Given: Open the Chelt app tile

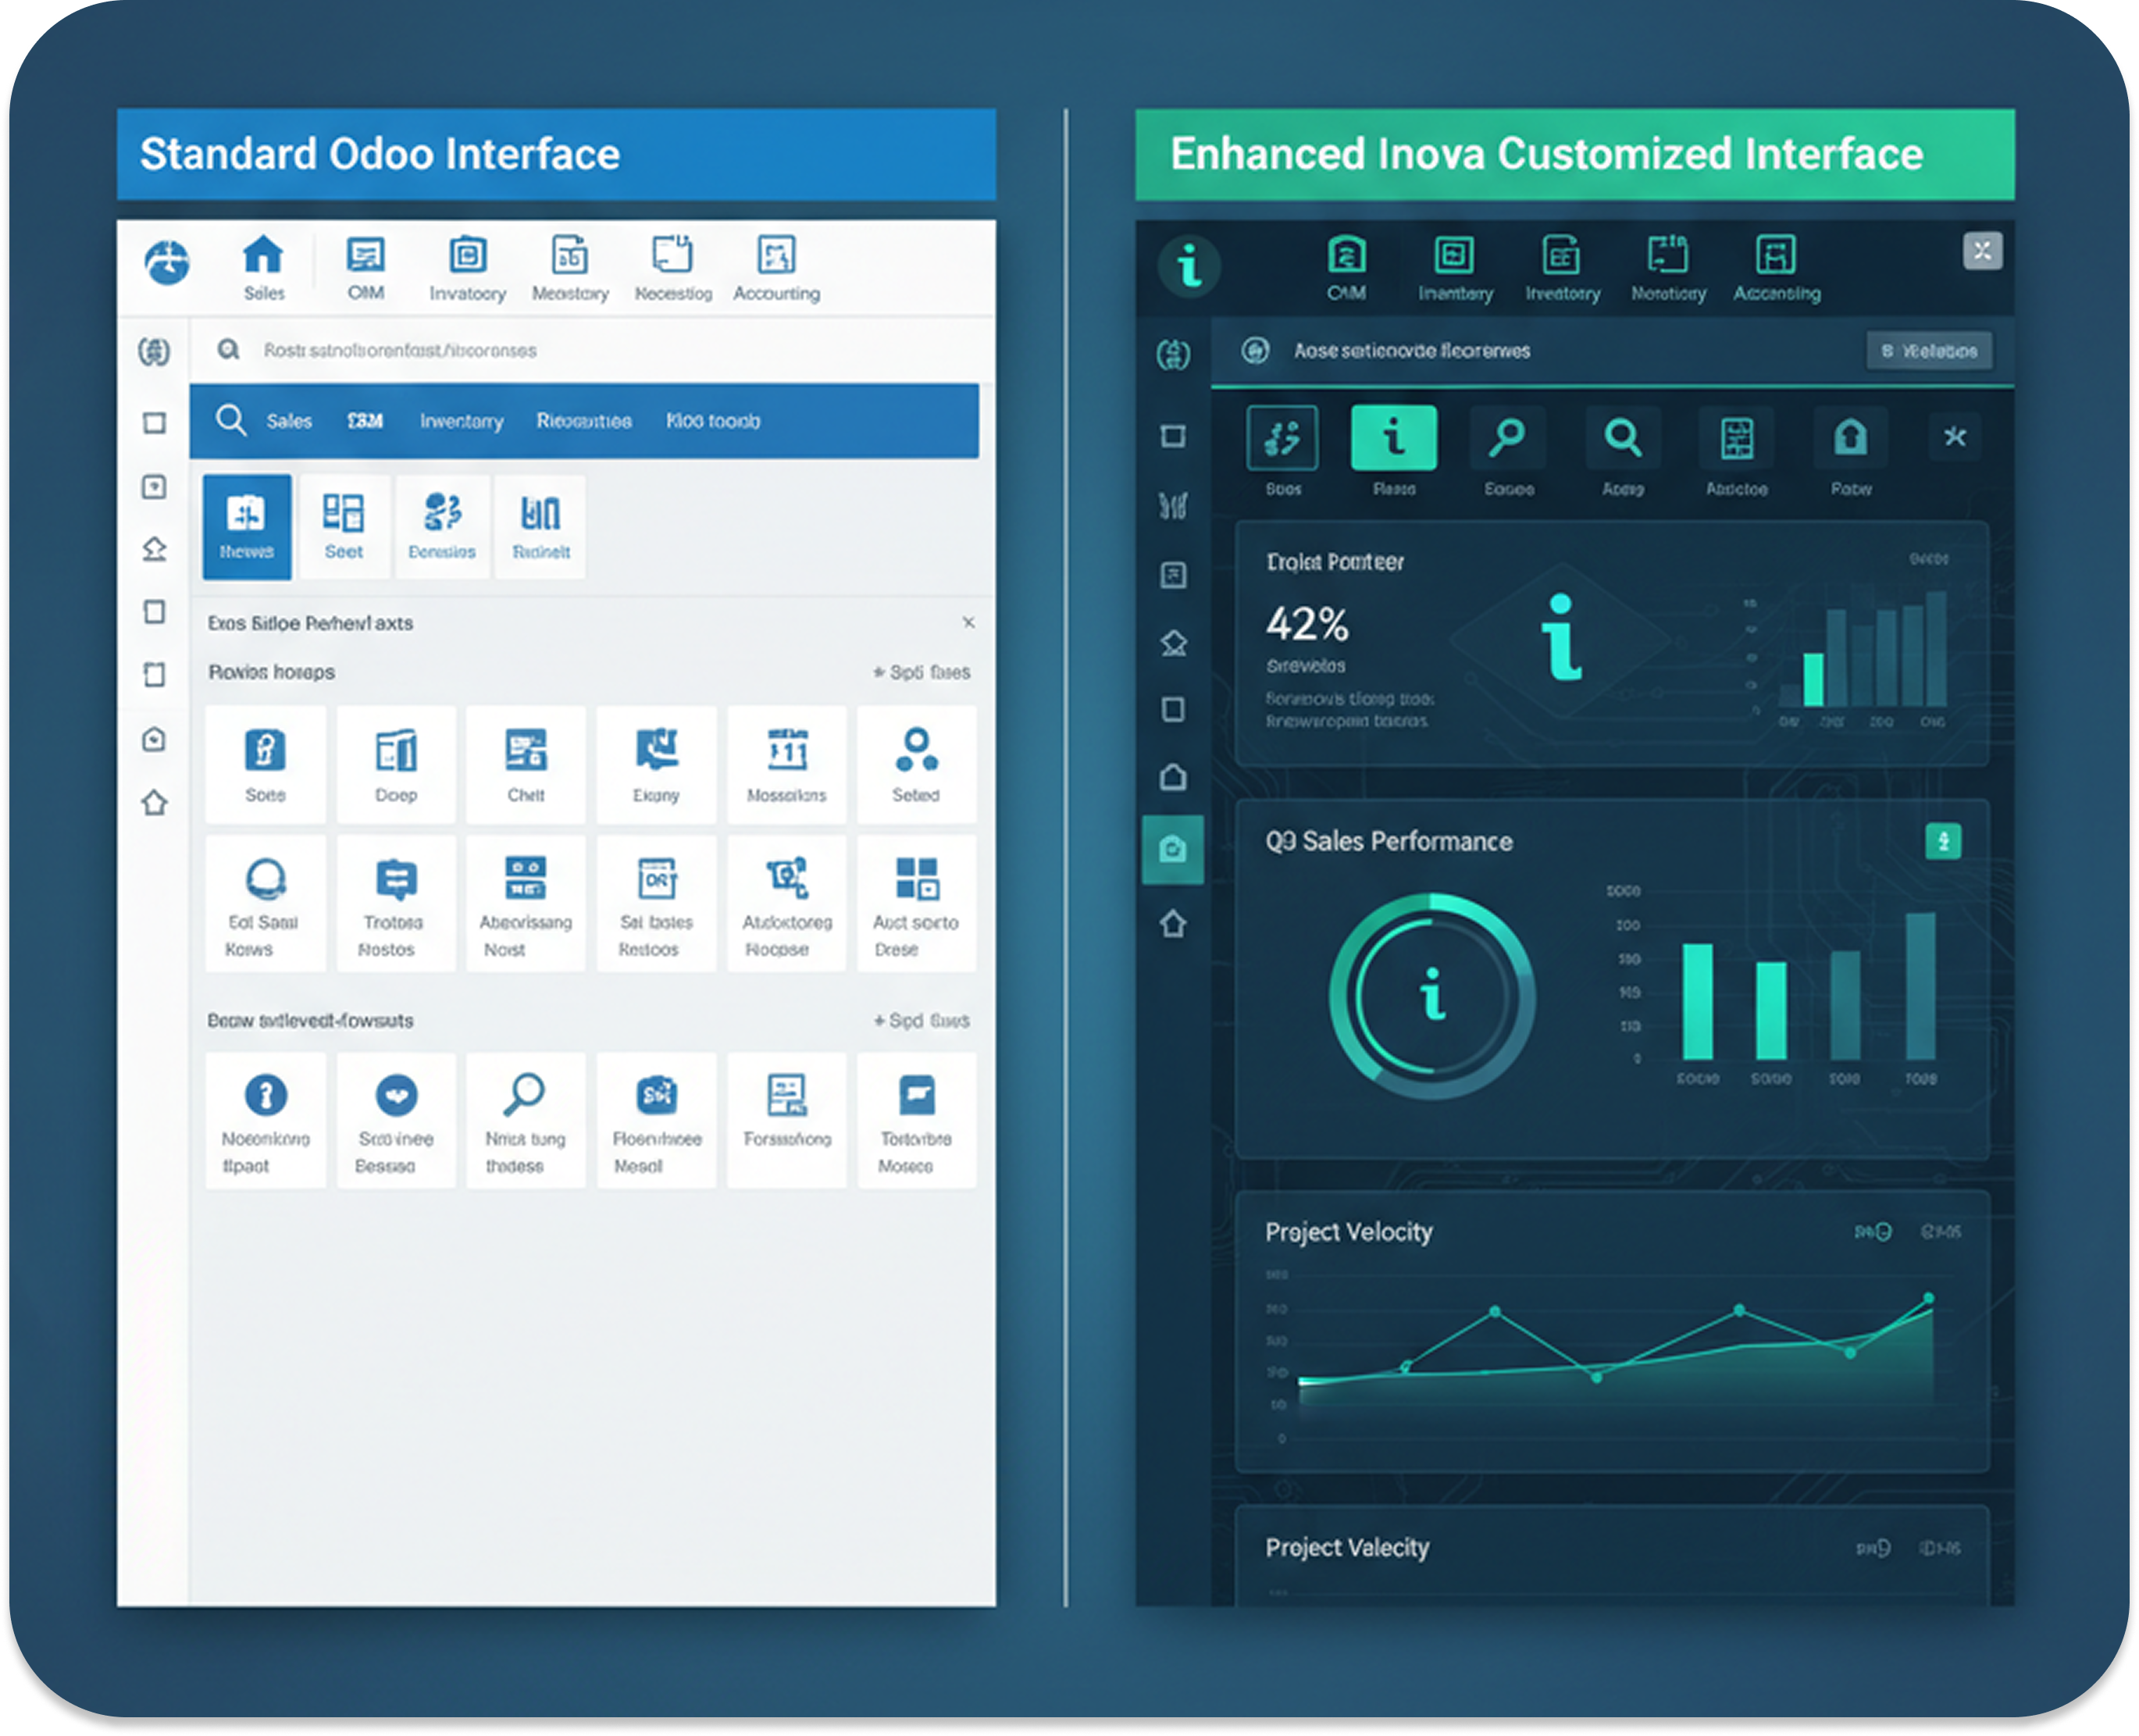Looking at the screenshot, I should click(525, 763).
